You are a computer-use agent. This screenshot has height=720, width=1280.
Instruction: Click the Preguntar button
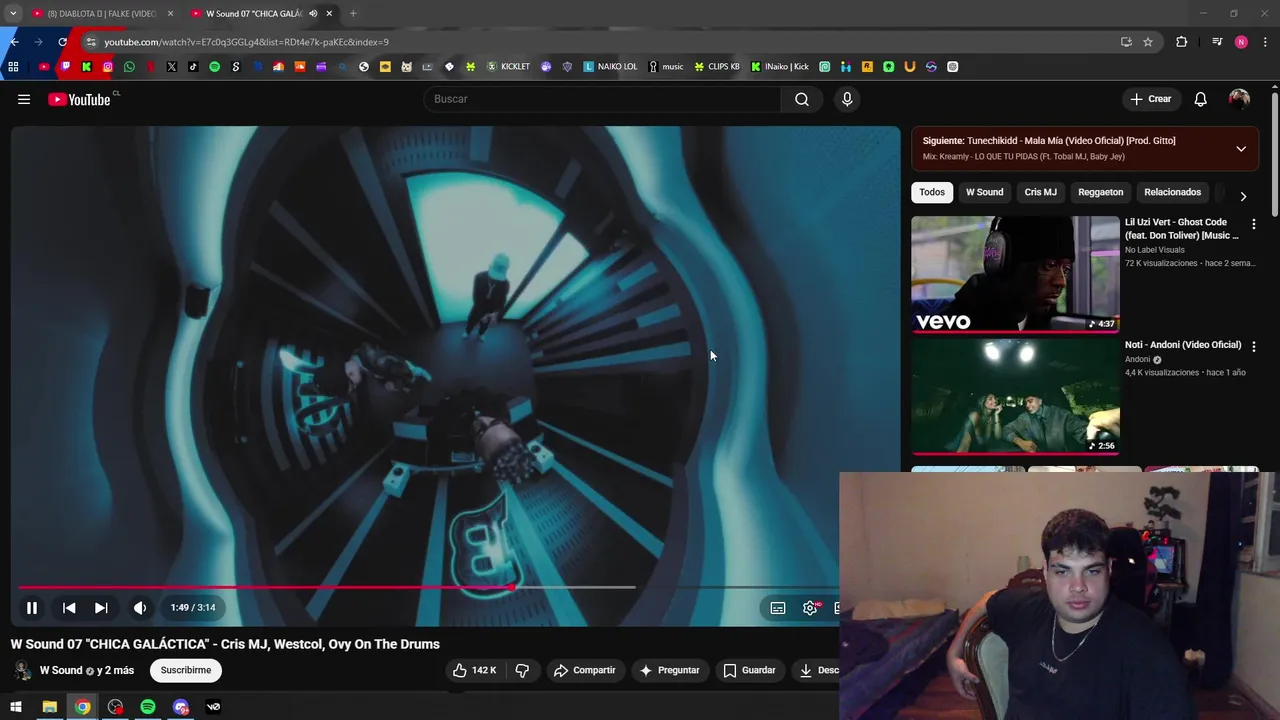669,670
